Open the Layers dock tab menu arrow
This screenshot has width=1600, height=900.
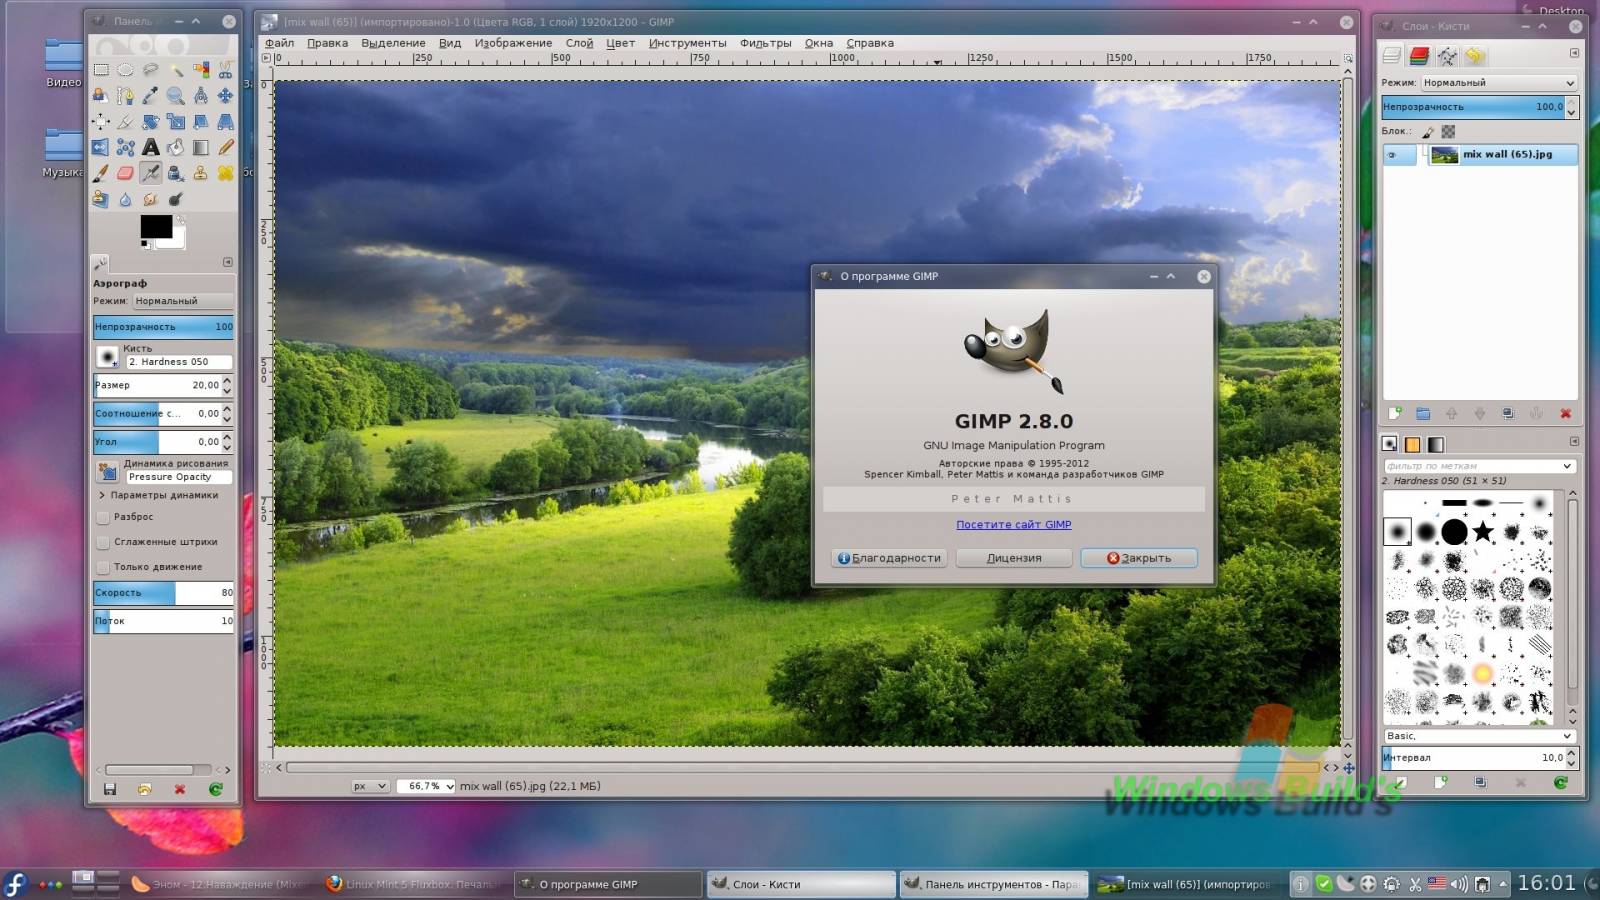point(1574,53)
